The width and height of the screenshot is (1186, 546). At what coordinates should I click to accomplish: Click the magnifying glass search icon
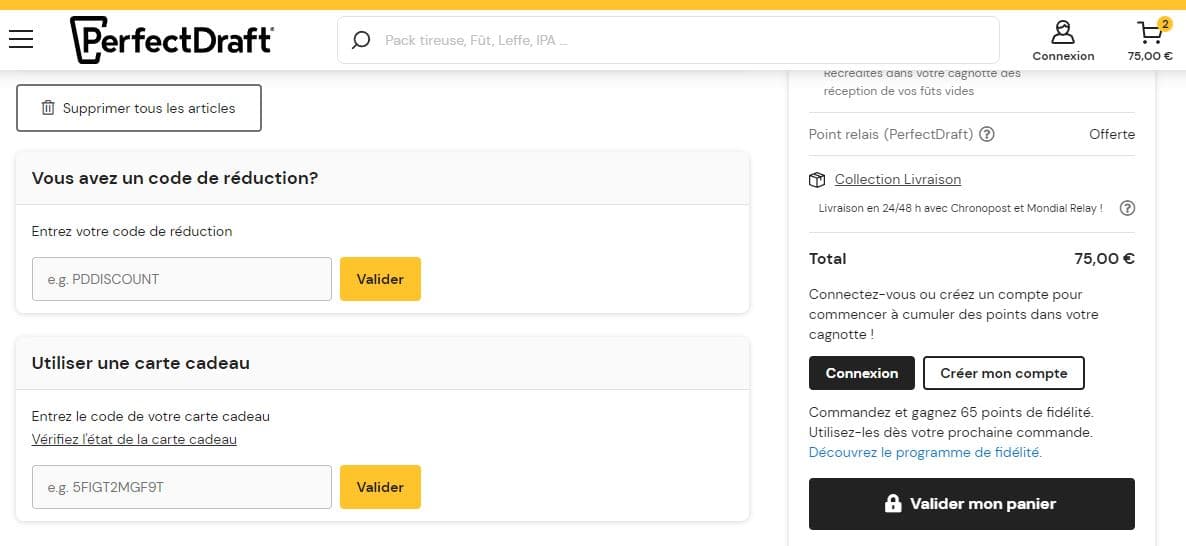pos(361,41)
